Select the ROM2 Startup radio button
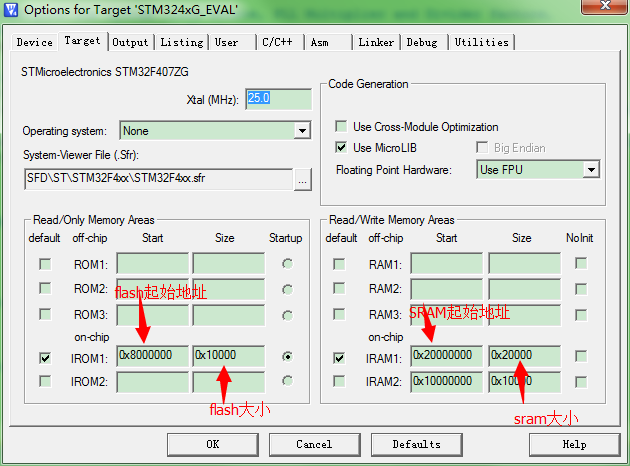 pyautogui.click(x=287, y=290)
